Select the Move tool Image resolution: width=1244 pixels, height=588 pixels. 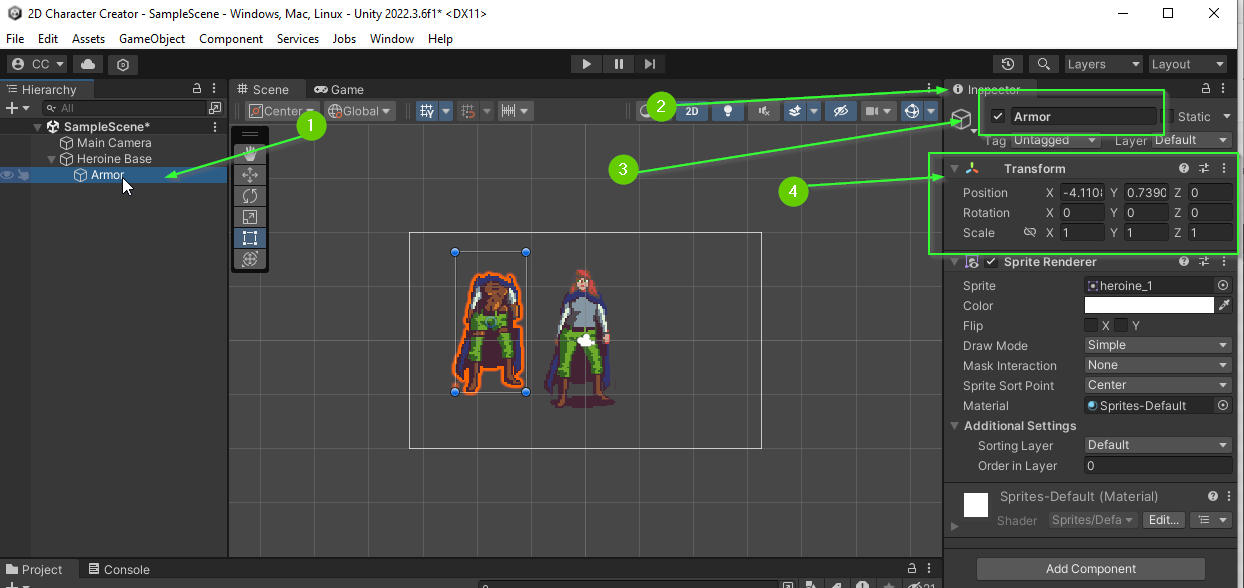pyautogui.click(x=250, y=175)
